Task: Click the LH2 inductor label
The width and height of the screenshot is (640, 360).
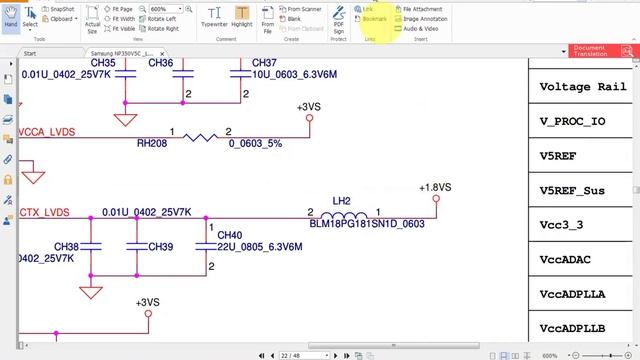Action: [341, 201]
